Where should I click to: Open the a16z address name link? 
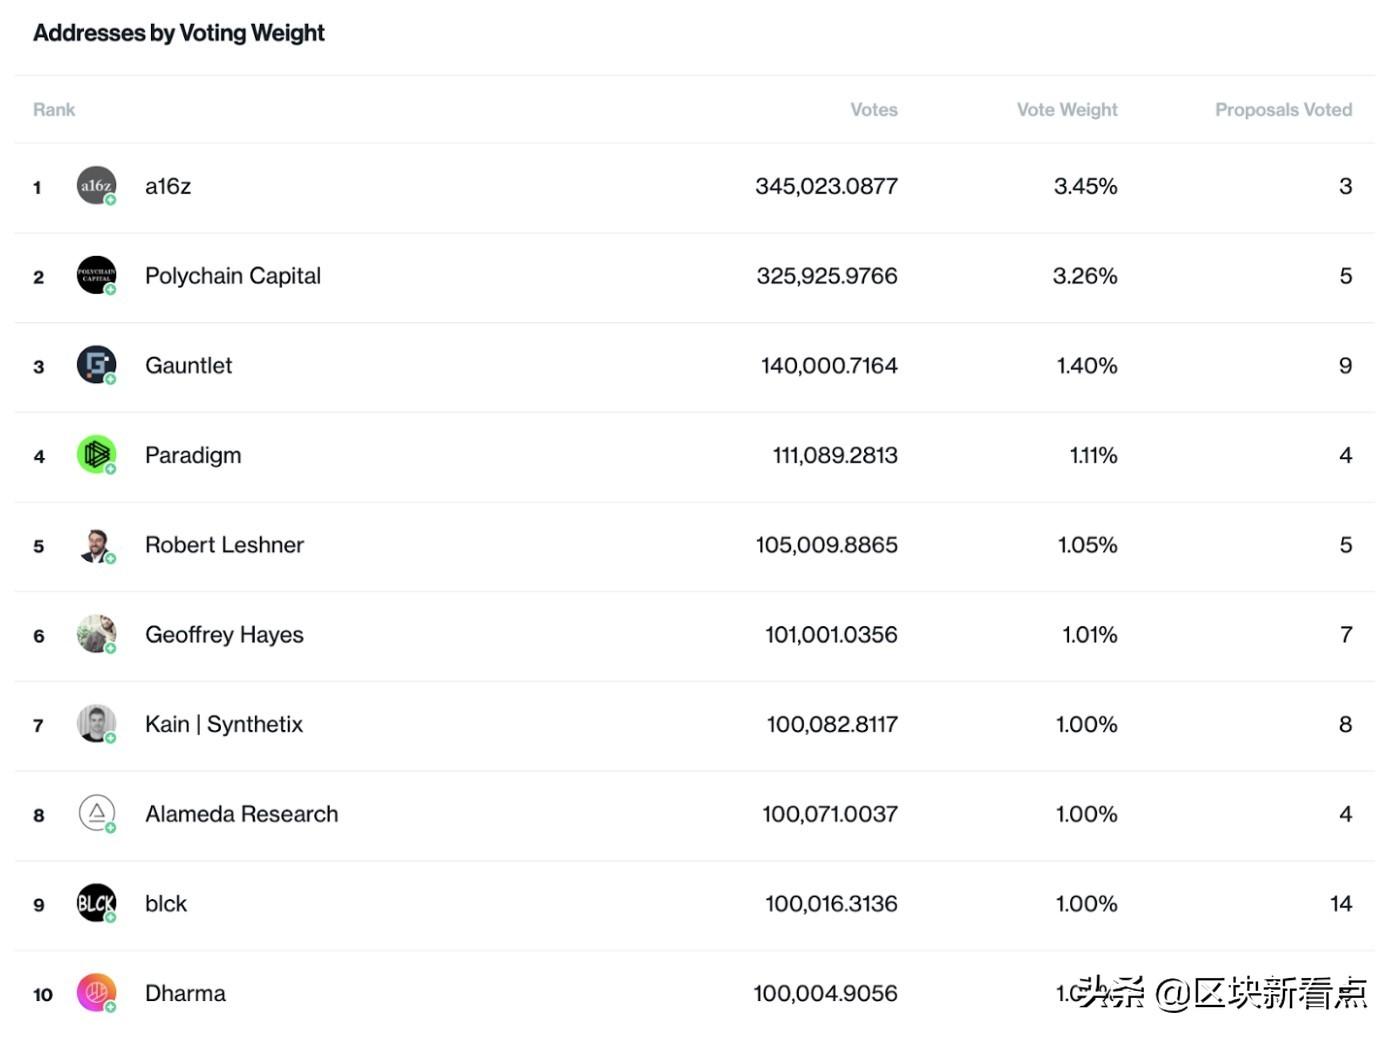[x=168, y=186]
